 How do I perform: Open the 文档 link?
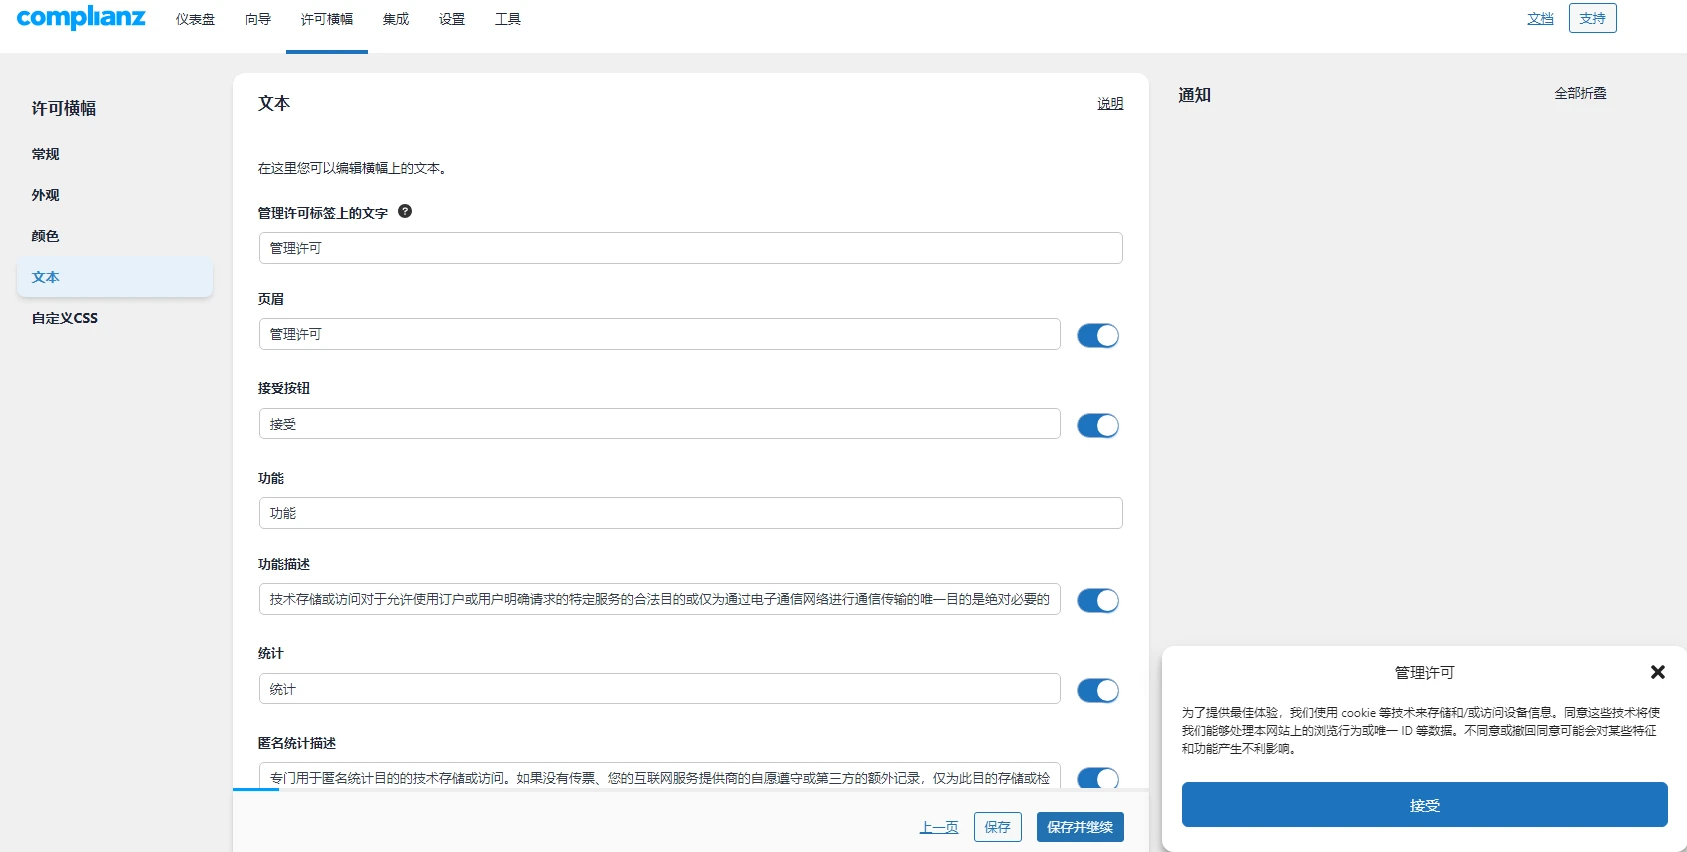(x=1540, y=18)
